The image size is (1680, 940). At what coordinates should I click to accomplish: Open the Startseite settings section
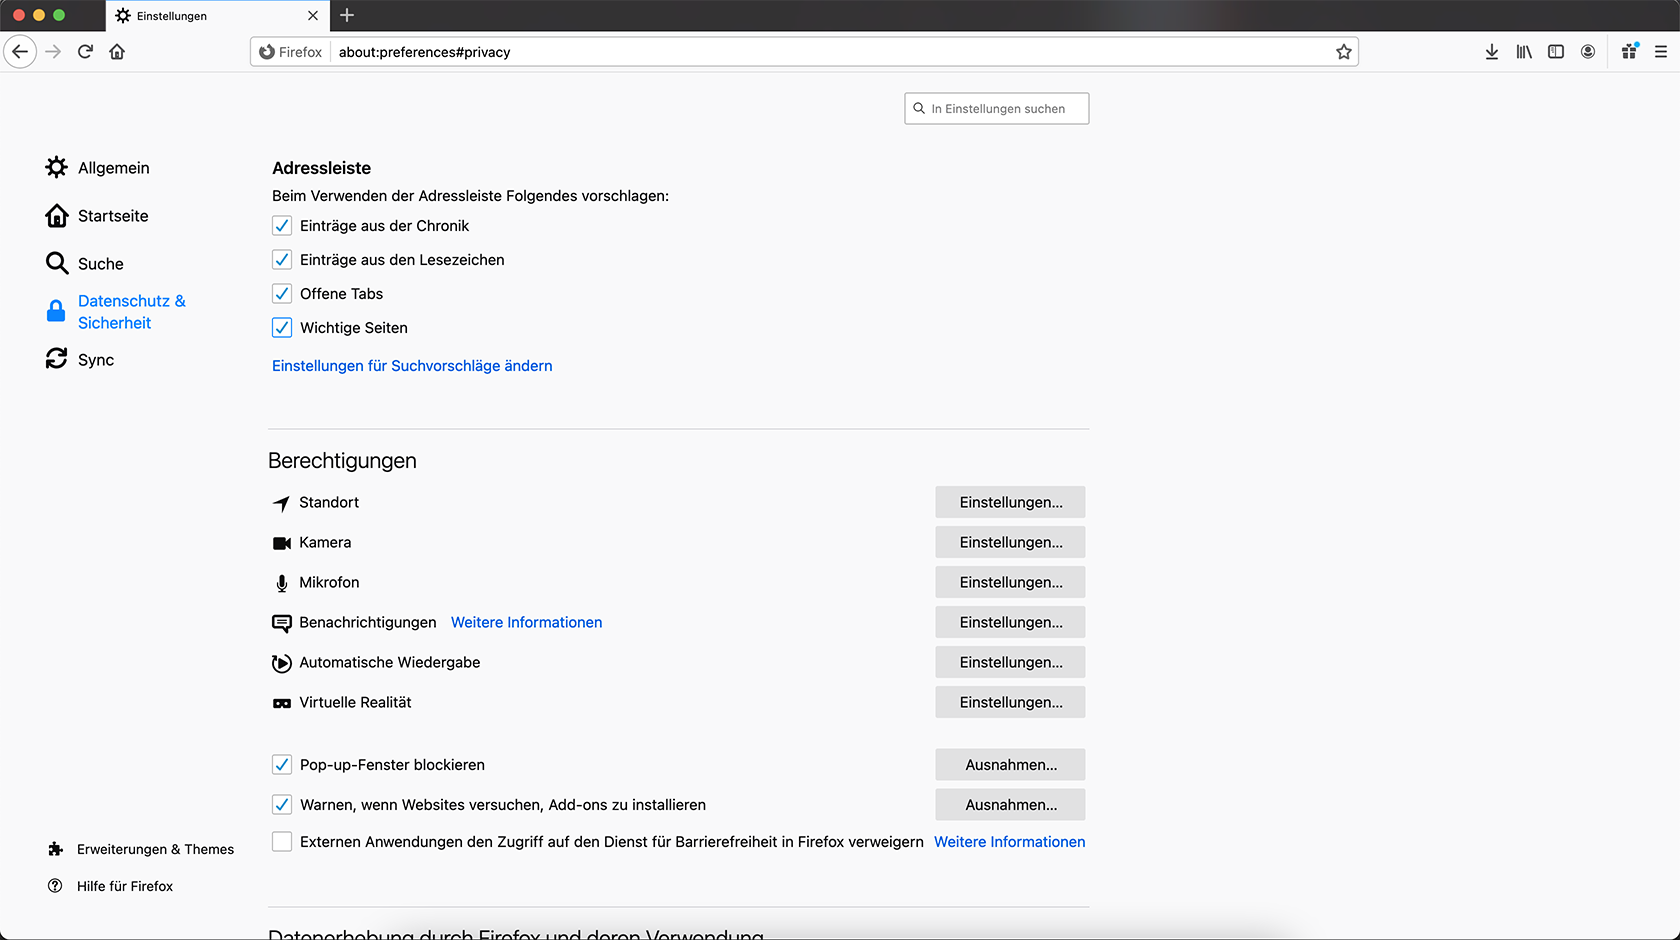(x=113, y=216)
